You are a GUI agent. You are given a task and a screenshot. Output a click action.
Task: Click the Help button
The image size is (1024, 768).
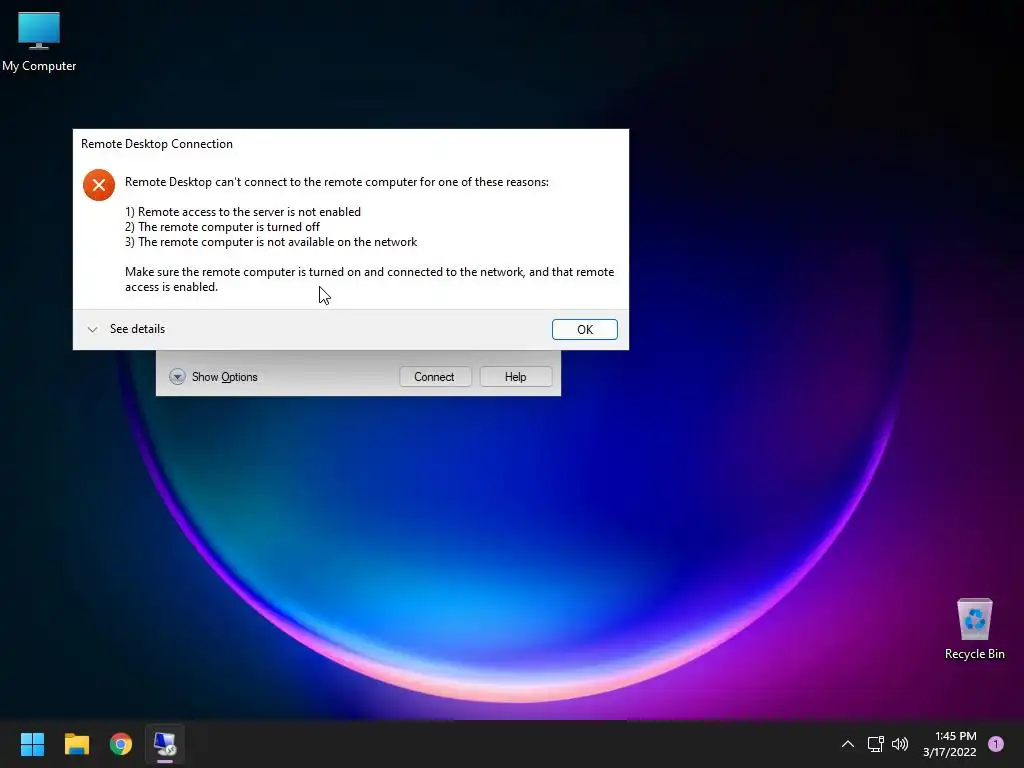click(515, 377)
